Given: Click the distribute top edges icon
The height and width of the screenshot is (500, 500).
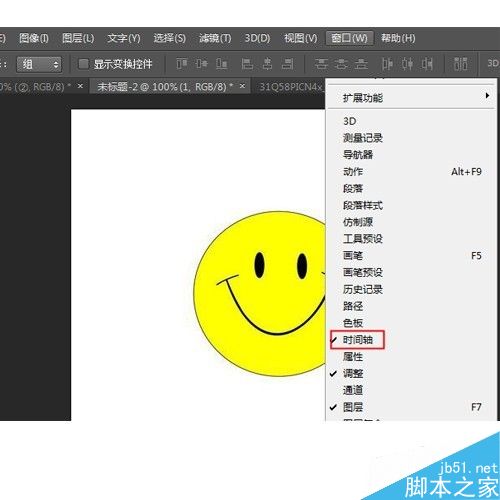Looking at the screenshot, I should coord(321,63).
